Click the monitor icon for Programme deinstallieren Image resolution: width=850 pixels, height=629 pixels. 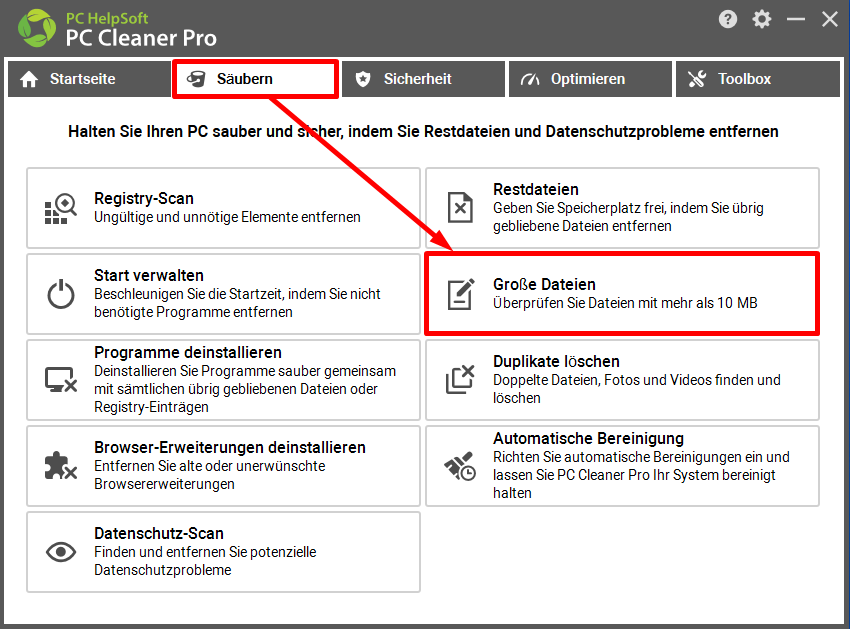[x=61, y=380]
